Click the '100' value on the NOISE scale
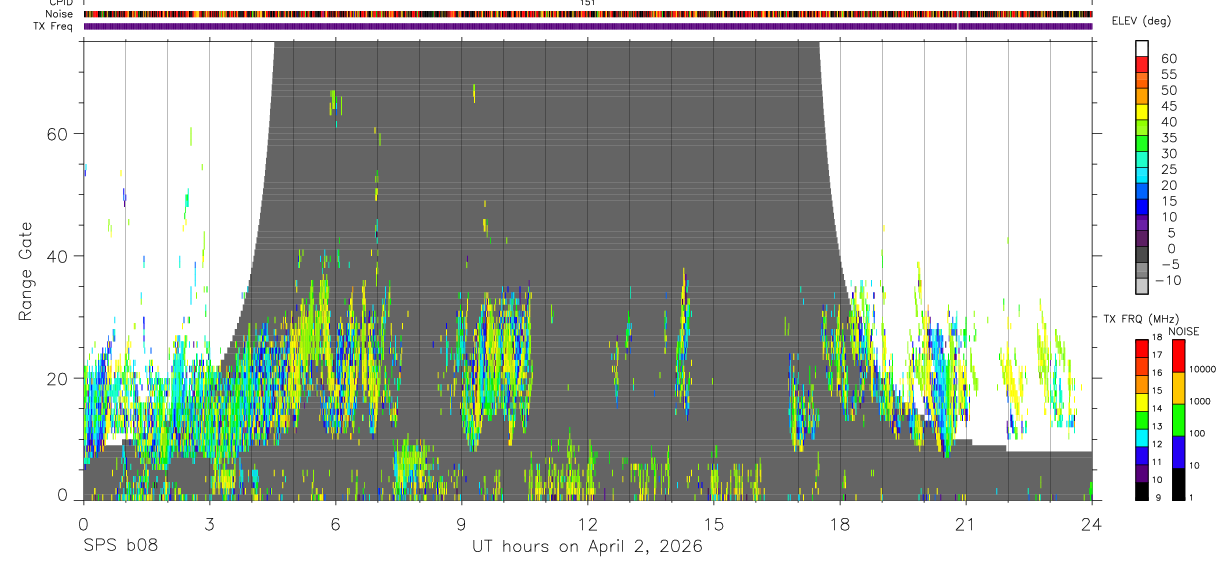Image resolution: width=1228 pixels, height=567 pixels. pyautogui.click(x=1195, y=434)
